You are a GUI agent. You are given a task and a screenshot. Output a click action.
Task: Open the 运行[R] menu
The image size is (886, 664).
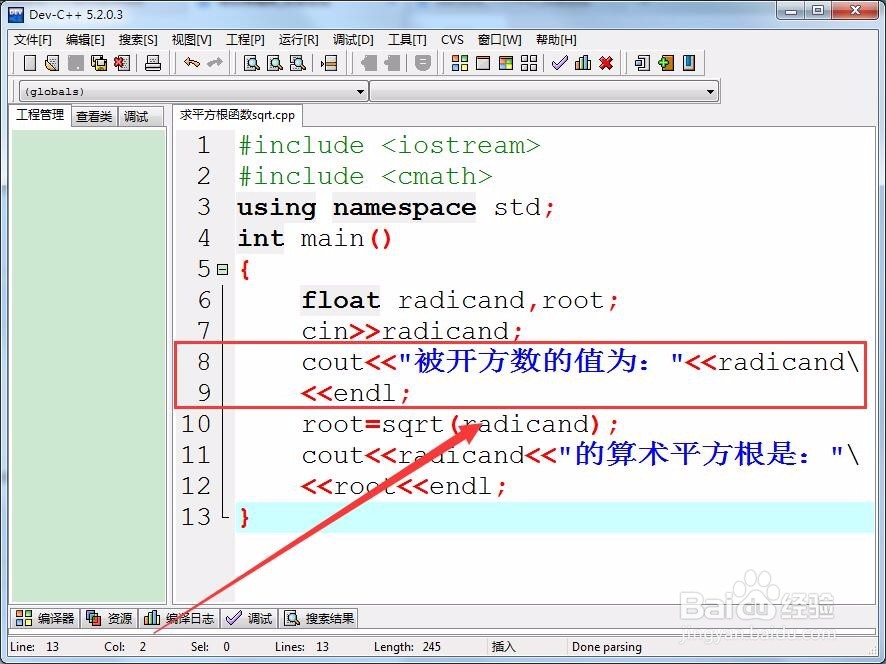point(298,40)
